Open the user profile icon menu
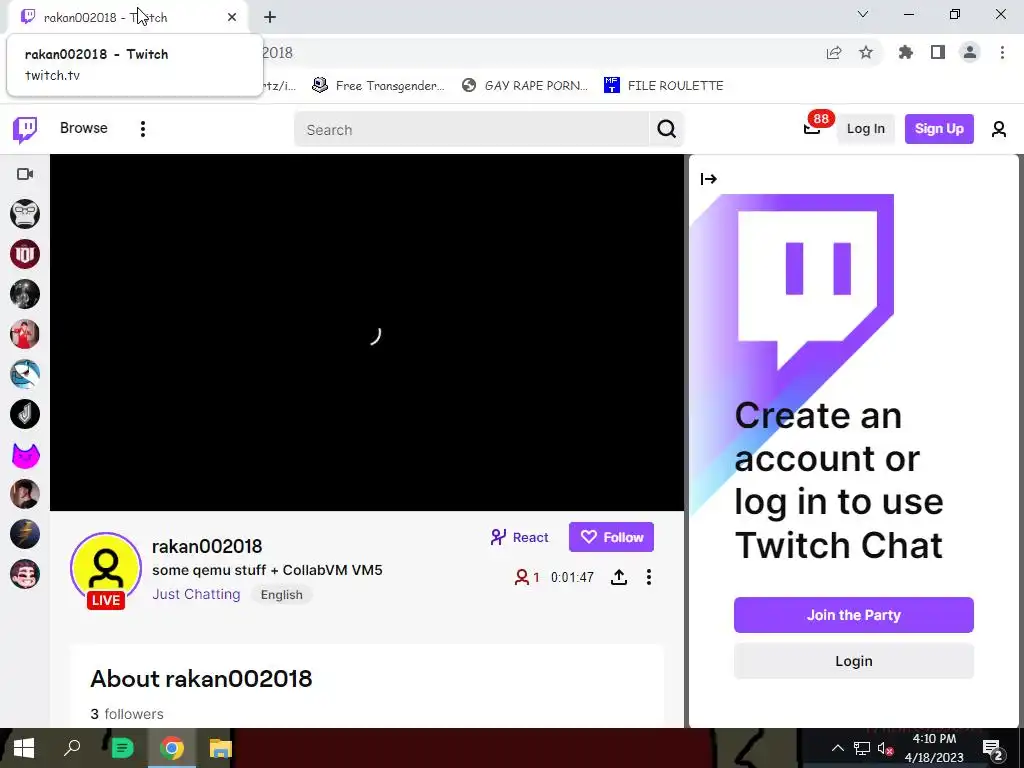The width and height of the screenshot is (1024, 768). point(999,129)
